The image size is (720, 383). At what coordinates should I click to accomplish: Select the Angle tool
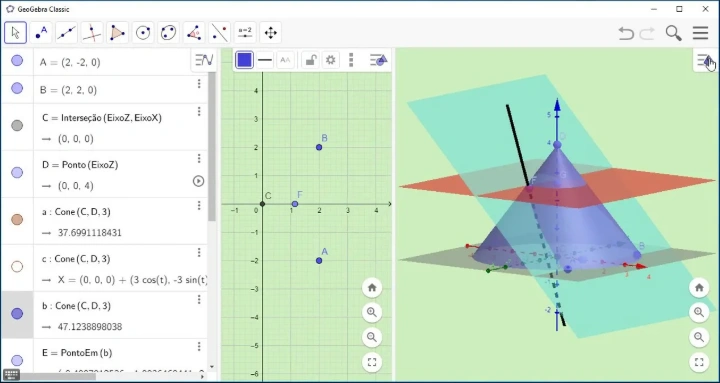194,33
